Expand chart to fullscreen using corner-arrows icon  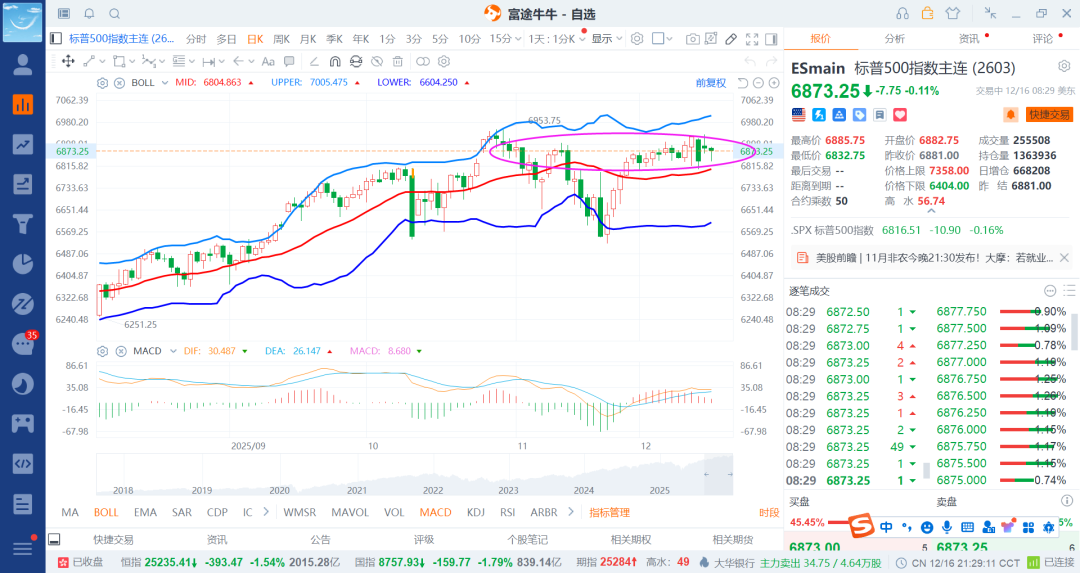752,39
